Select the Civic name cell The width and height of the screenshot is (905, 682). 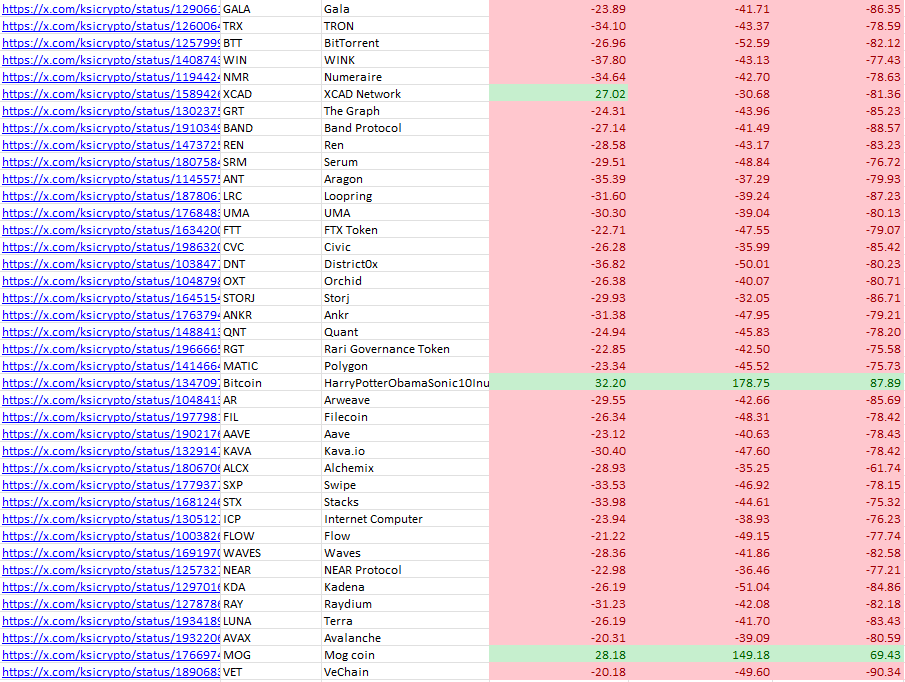click(405, 247)
